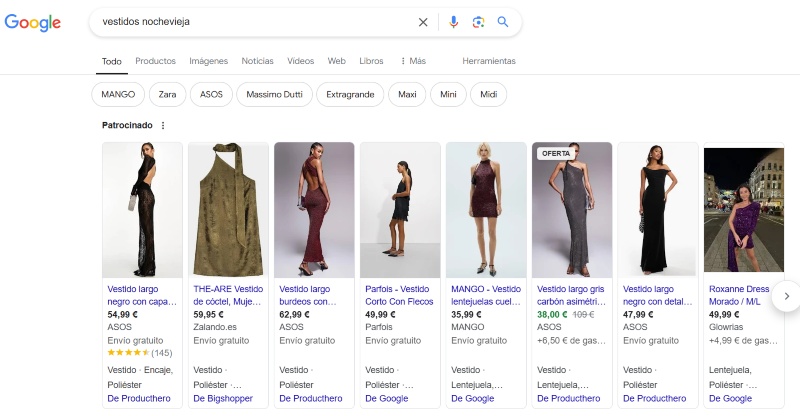Viewport: 800px width, 416px height.
Task: Open 'Roxanne Dress Morado / M/L' link
Action: tap(739, 295)
